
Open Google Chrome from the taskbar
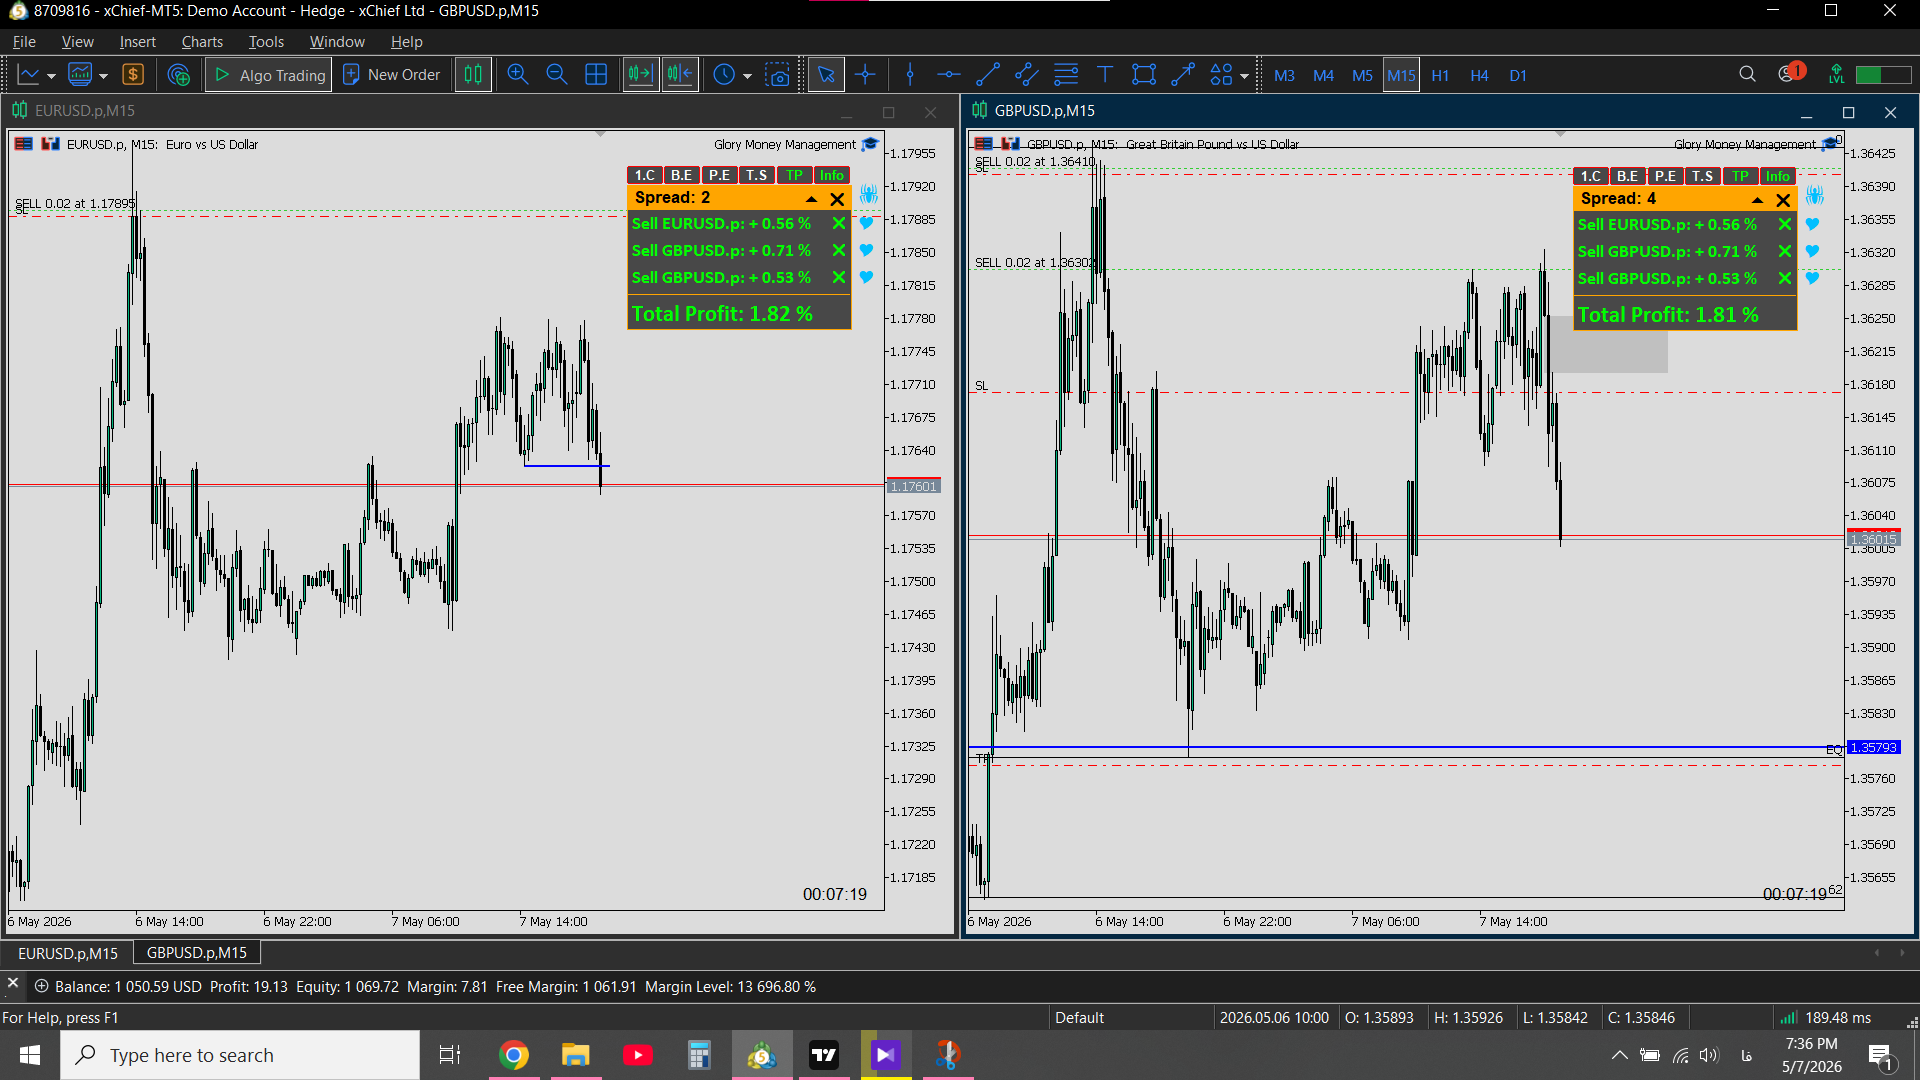click(x=514, y=1055)
